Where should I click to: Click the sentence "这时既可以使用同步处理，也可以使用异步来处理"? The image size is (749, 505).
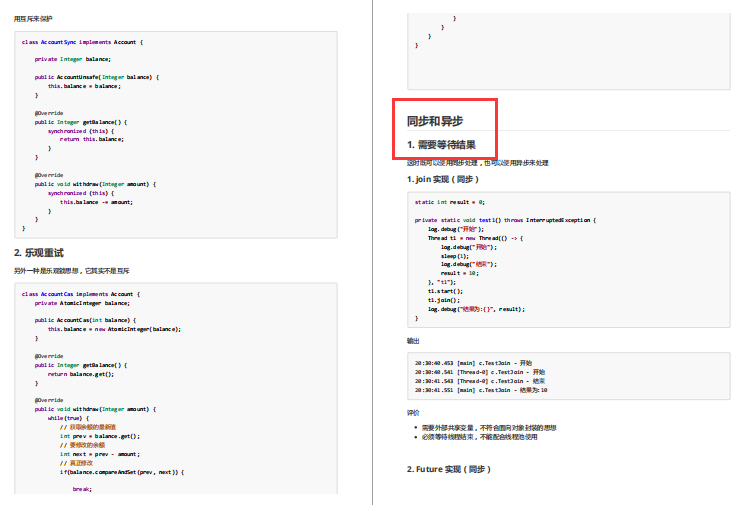[478, 163]
